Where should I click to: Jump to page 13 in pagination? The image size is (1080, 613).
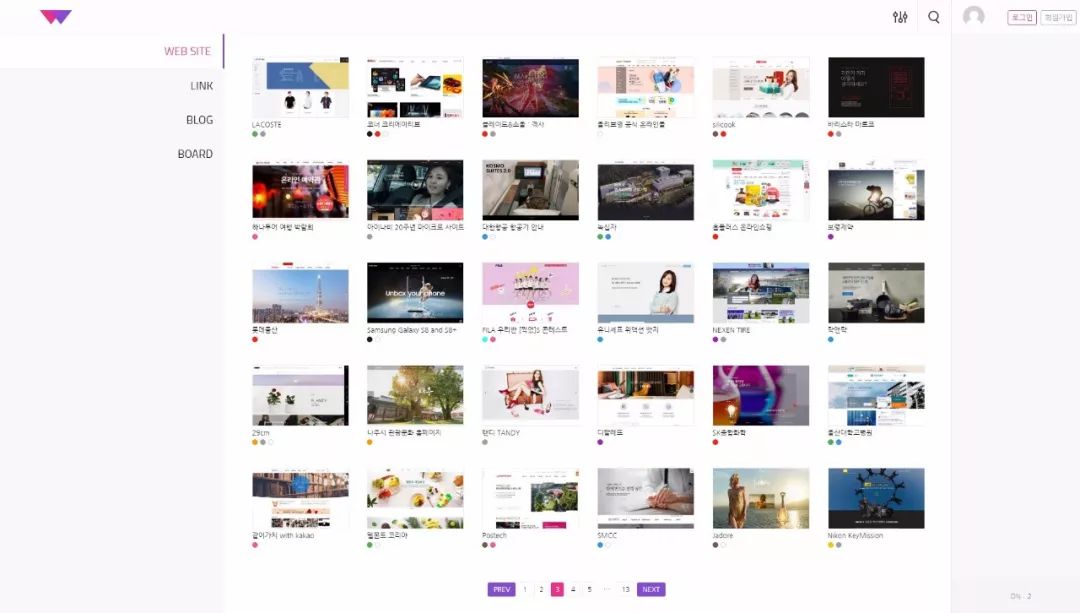coord(625,590)
